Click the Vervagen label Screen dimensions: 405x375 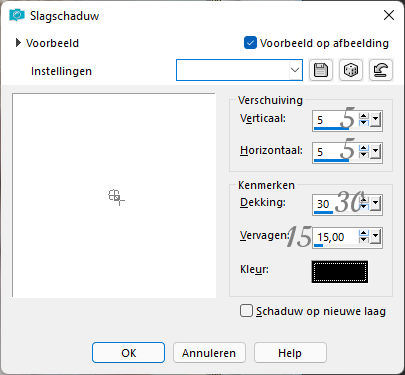click(x=264, y=236)
